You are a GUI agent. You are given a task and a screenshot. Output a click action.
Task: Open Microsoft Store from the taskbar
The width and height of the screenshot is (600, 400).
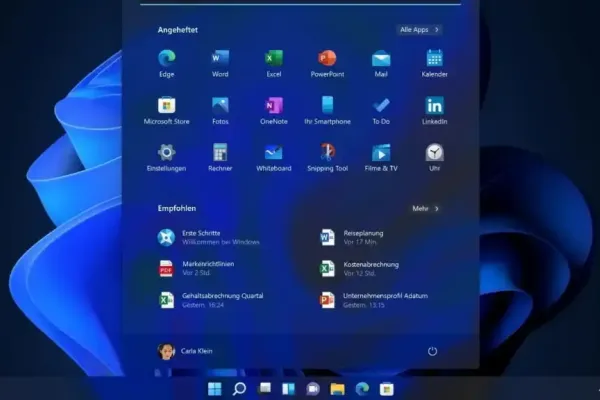click(386, 389)
